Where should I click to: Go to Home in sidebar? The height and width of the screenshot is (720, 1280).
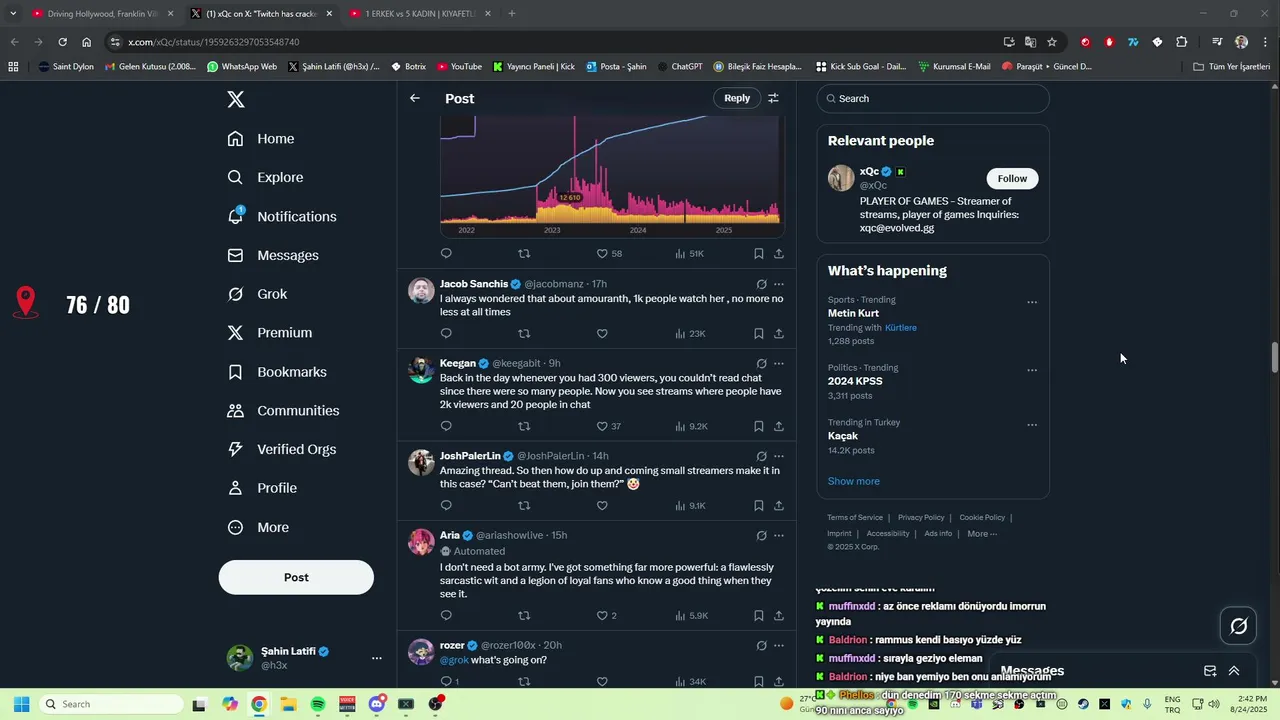click(x=261, y=139)
